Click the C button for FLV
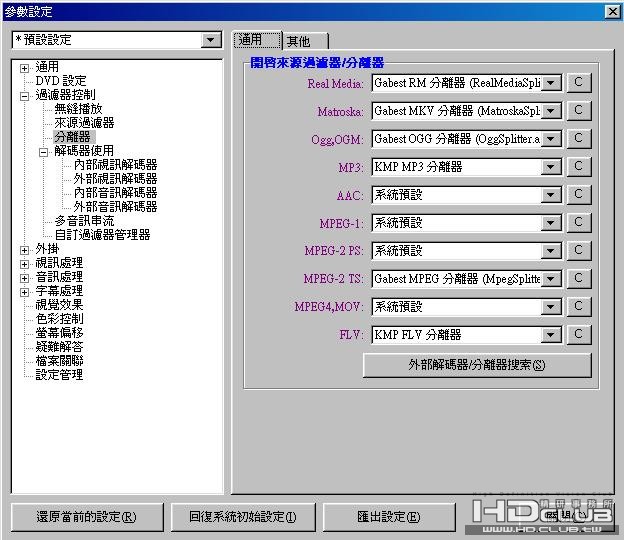 click(579, 335)
